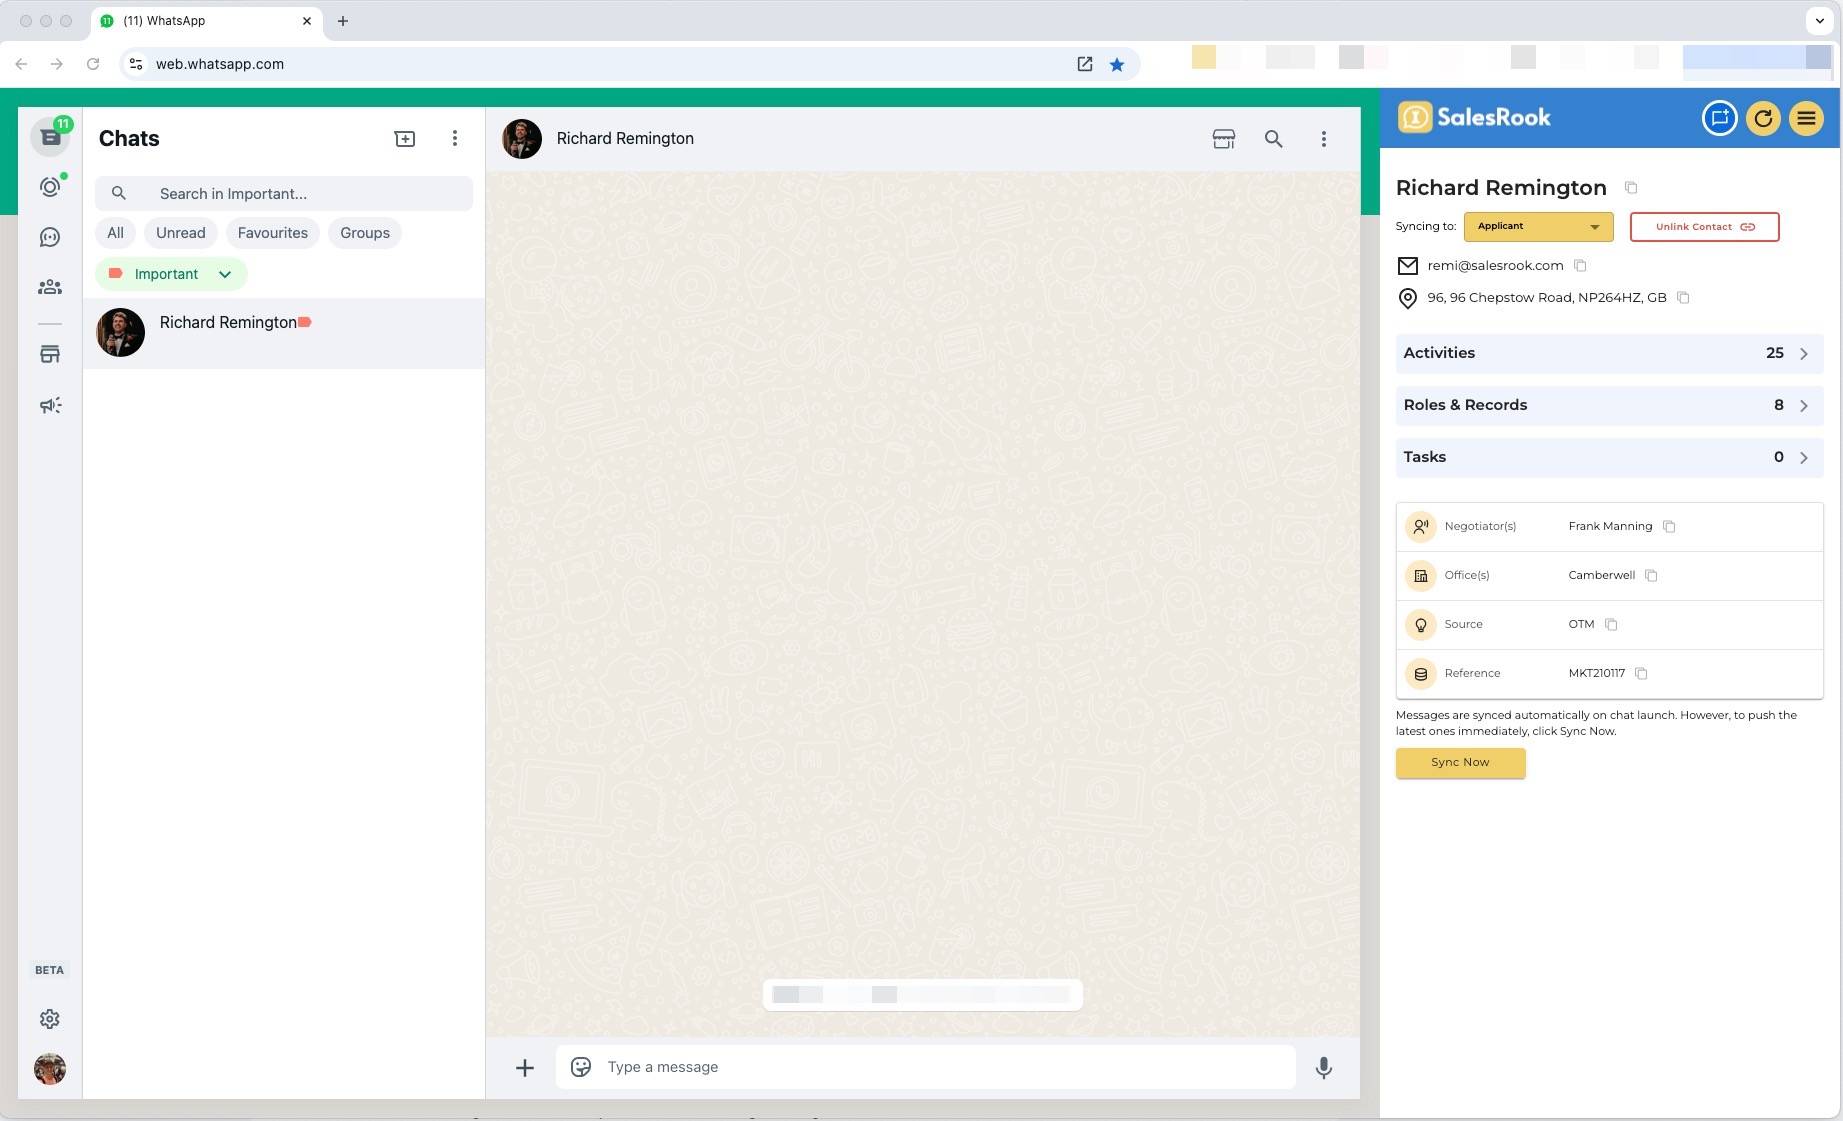Click the Unlink Contact button
The height and width of the screenshot is (1121, 1843).
click(1705, 227)
